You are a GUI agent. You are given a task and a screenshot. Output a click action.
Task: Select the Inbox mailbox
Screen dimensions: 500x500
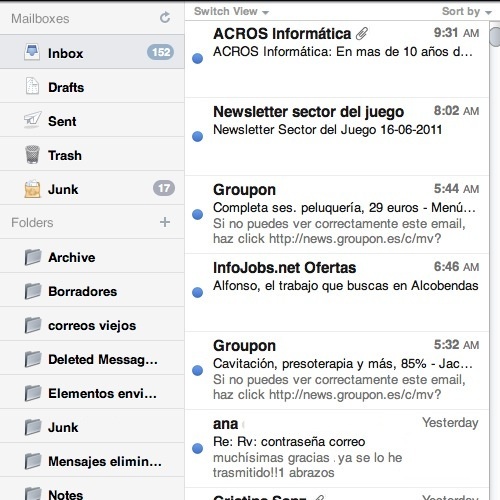pos(92,52)
